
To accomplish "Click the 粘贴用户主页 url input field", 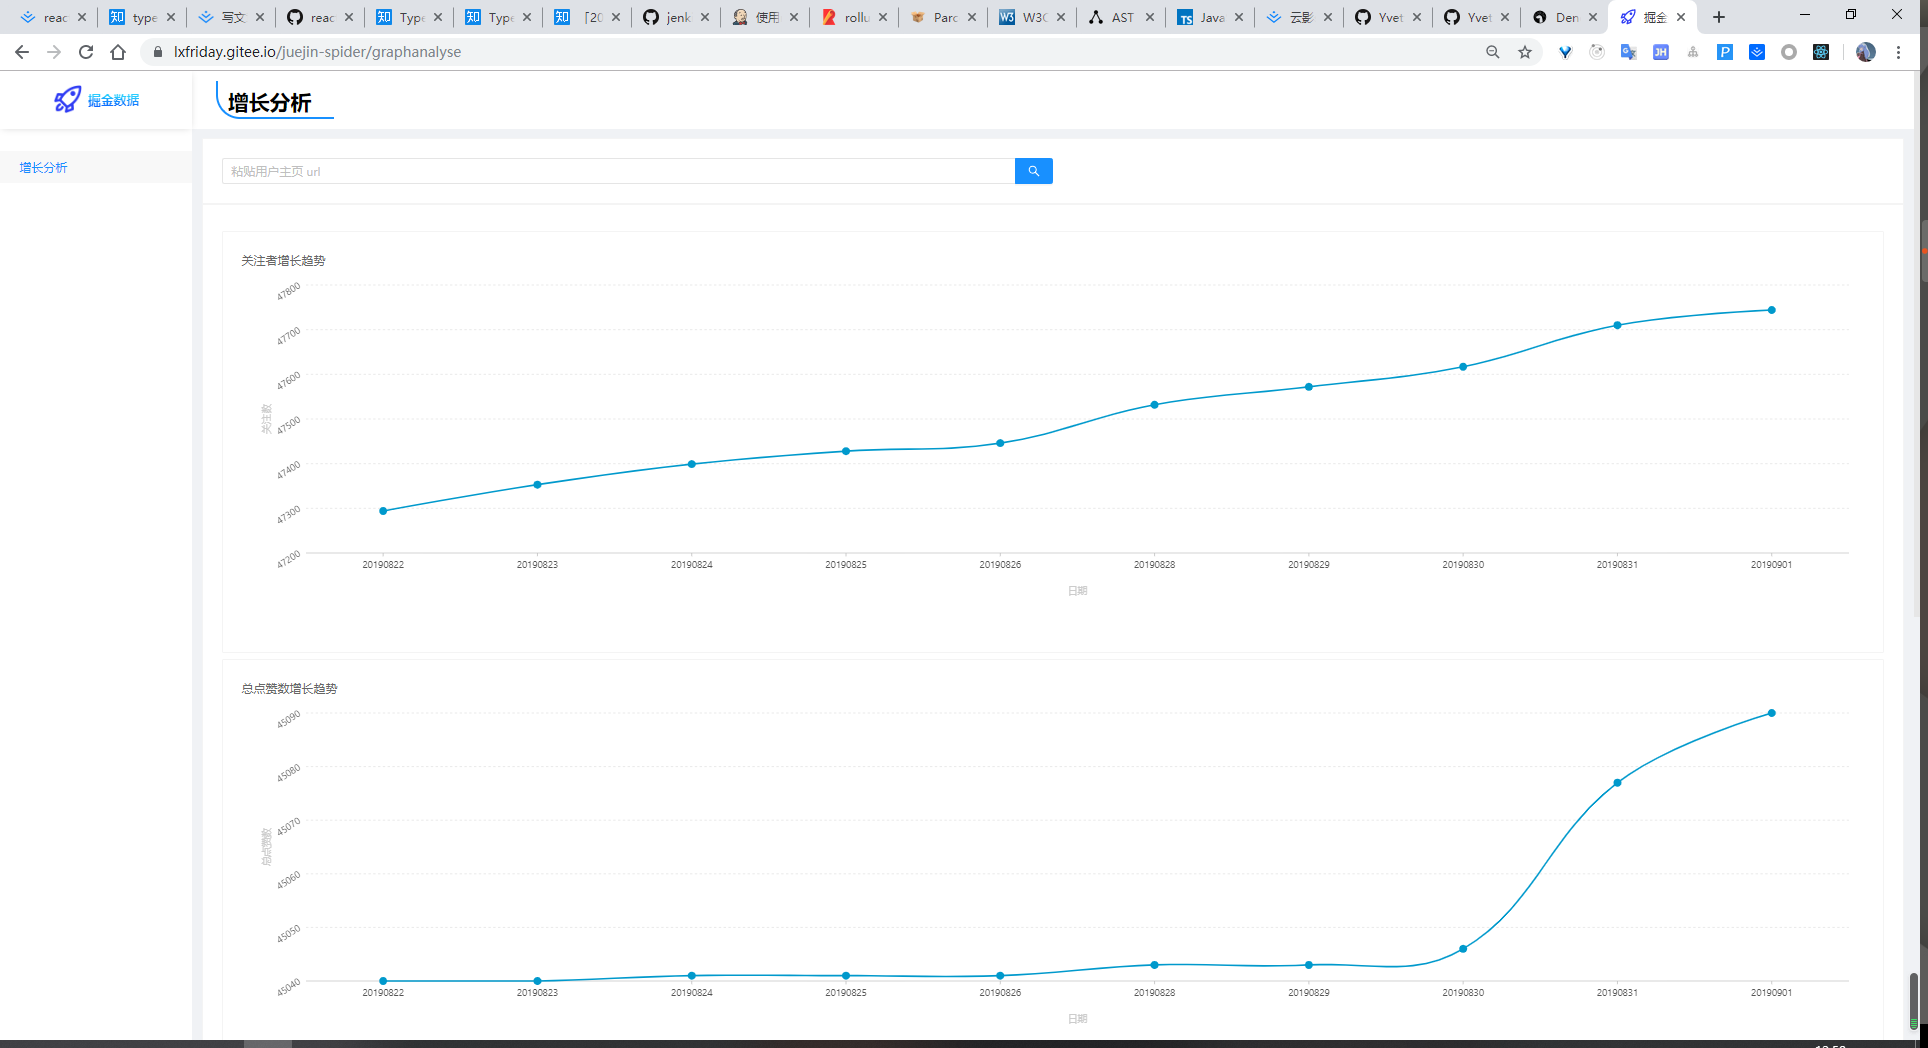I will 618,171.
